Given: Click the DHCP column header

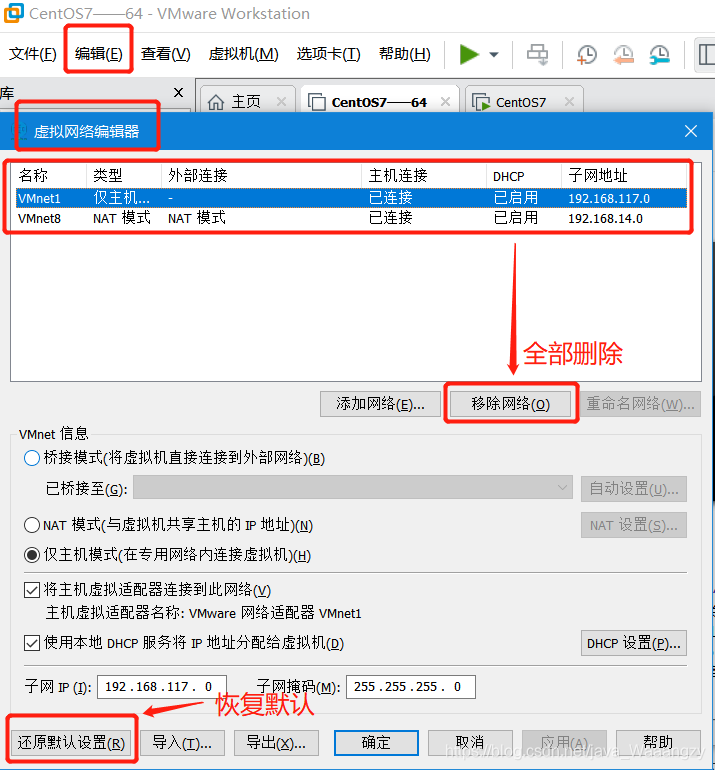Looking at the screenshot, I should point(524,175).
